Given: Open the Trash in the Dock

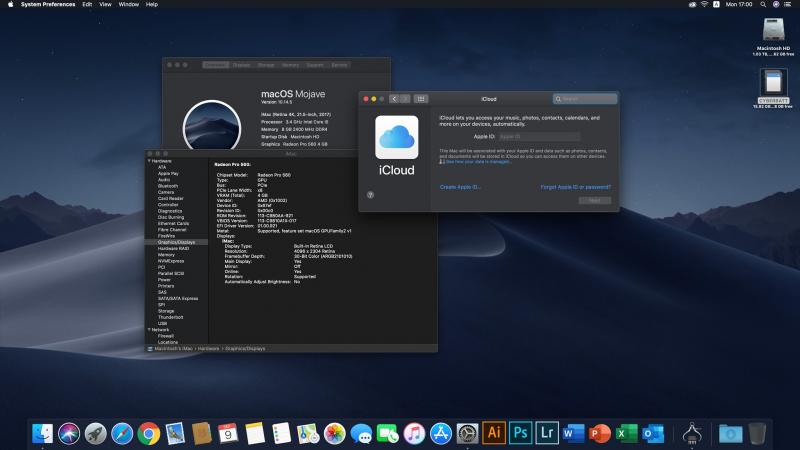Looking at the screenshot, I should (x=758, y=434).
